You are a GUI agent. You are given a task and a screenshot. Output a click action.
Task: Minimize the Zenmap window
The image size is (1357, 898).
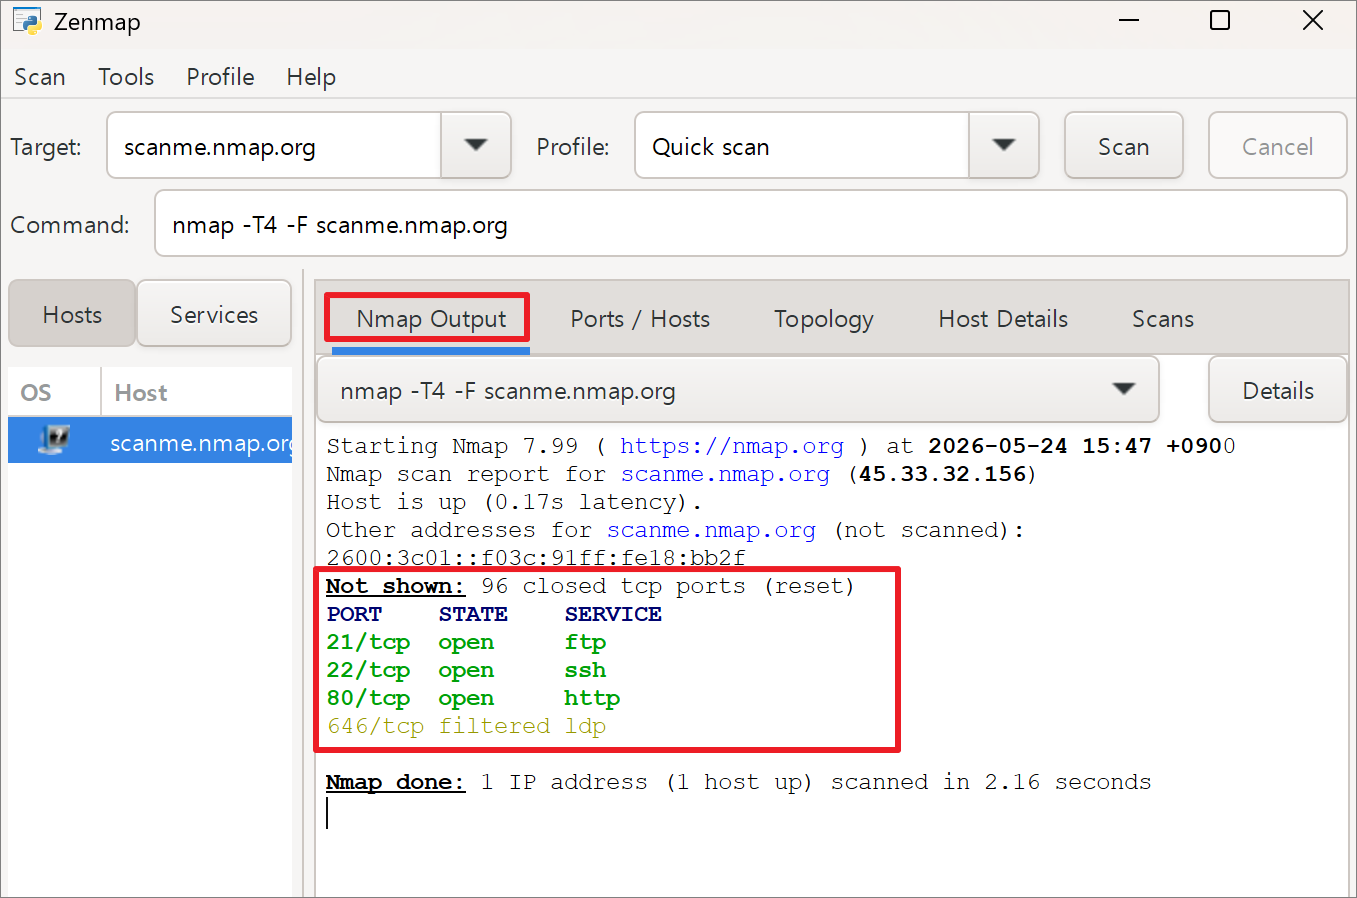pyautogui.click(x=1129, y=21)
